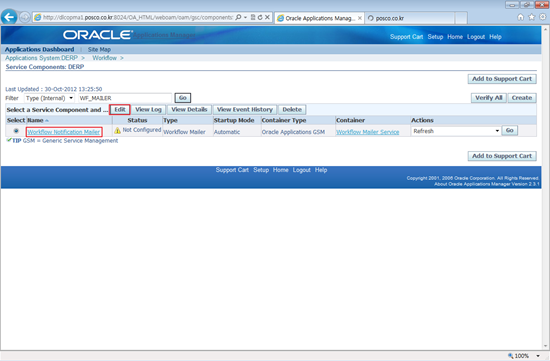Viewport: 550px width, 361px height.
Task: Open About Oracle Applications Manager Version link
Action: click(487, 184)
